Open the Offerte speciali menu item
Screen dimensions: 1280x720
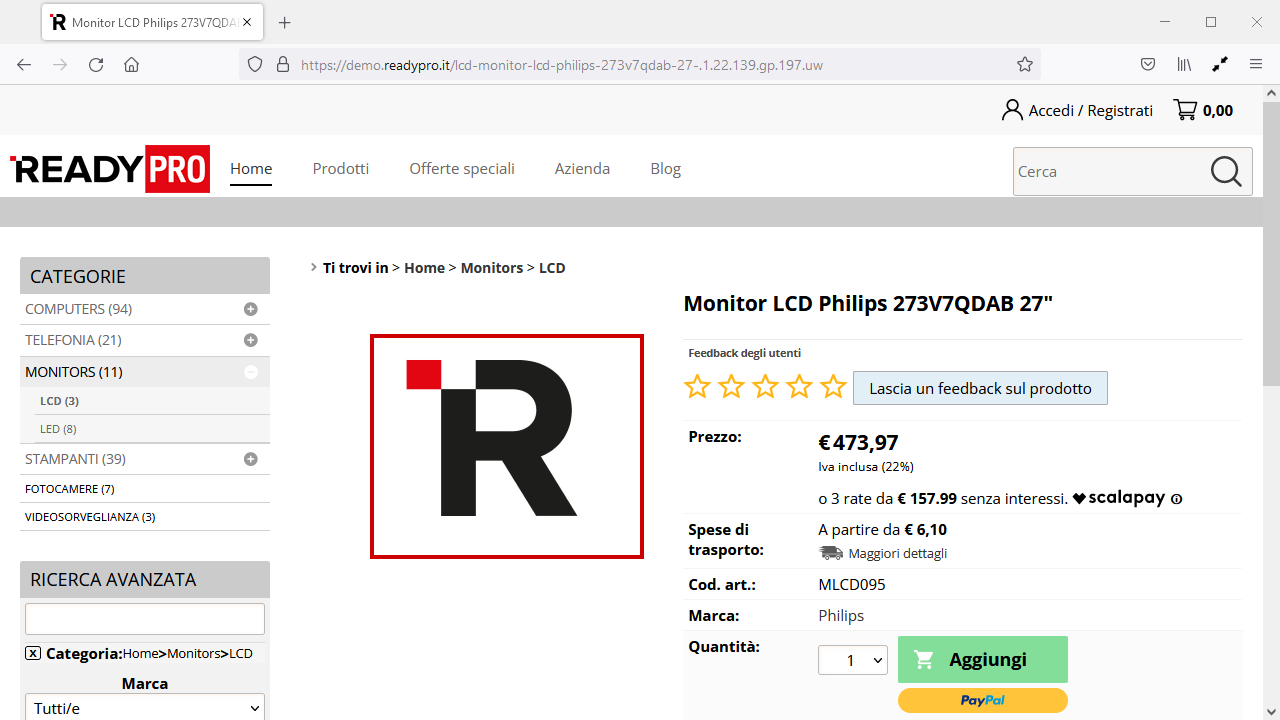click(x=462, y=169)
